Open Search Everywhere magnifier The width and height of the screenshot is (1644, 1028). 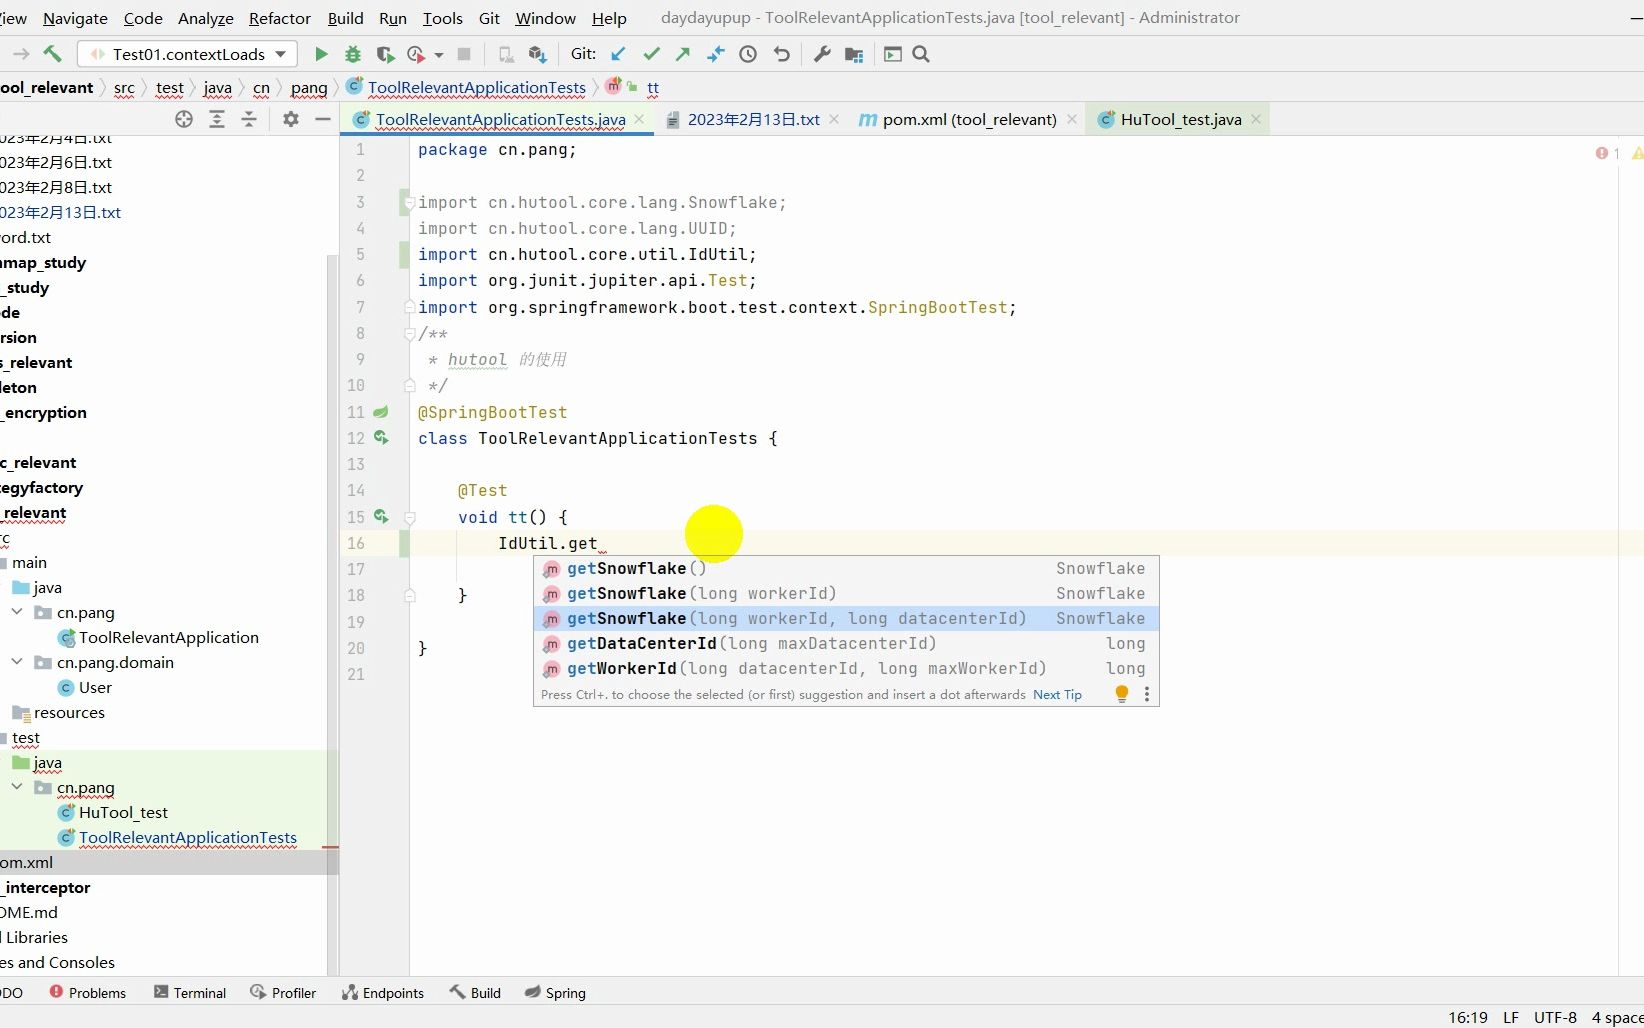coord(921,54)
